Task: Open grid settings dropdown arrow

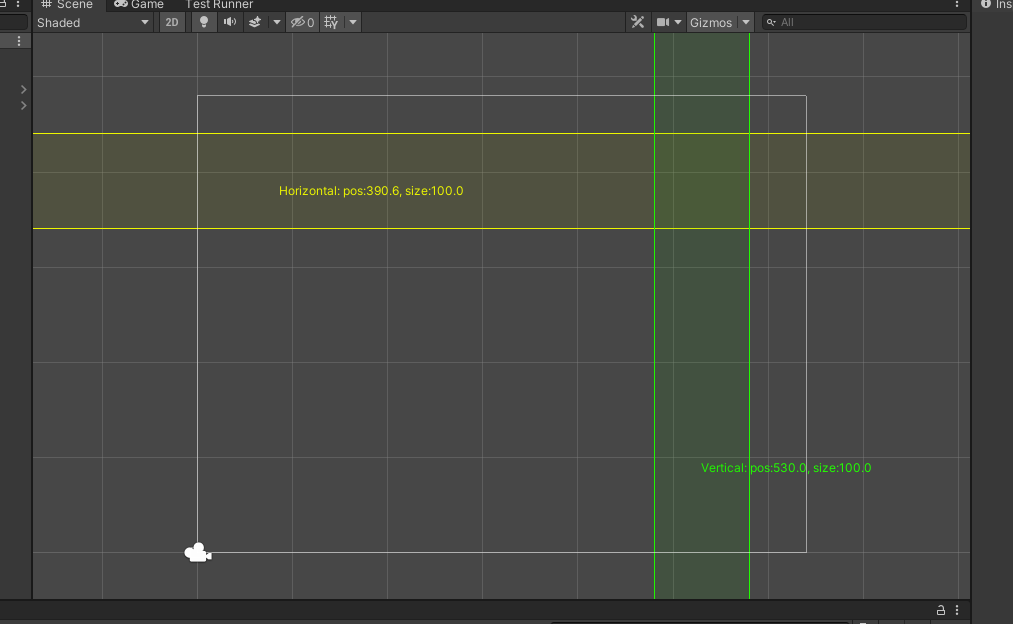Action: click(x=353, y=22)
